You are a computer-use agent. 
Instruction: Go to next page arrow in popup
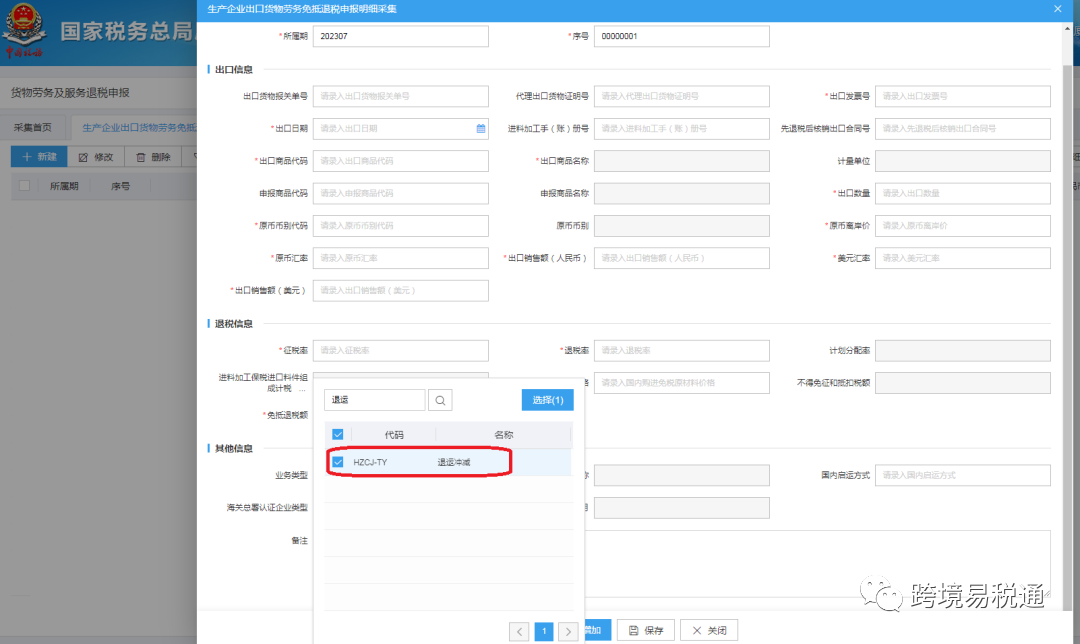coord(568,631)
